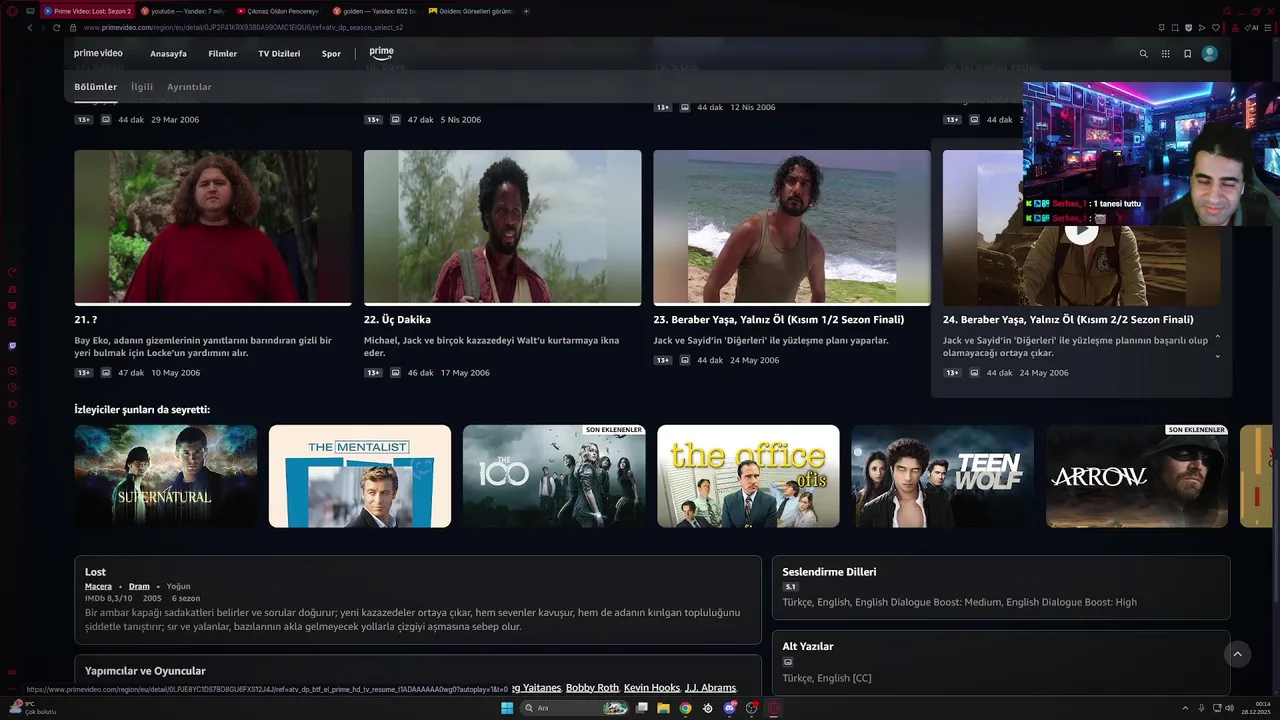Open The 100 recommendation card
The image size is (1280, 720).
pyautogui.click(x=554, y=476)
